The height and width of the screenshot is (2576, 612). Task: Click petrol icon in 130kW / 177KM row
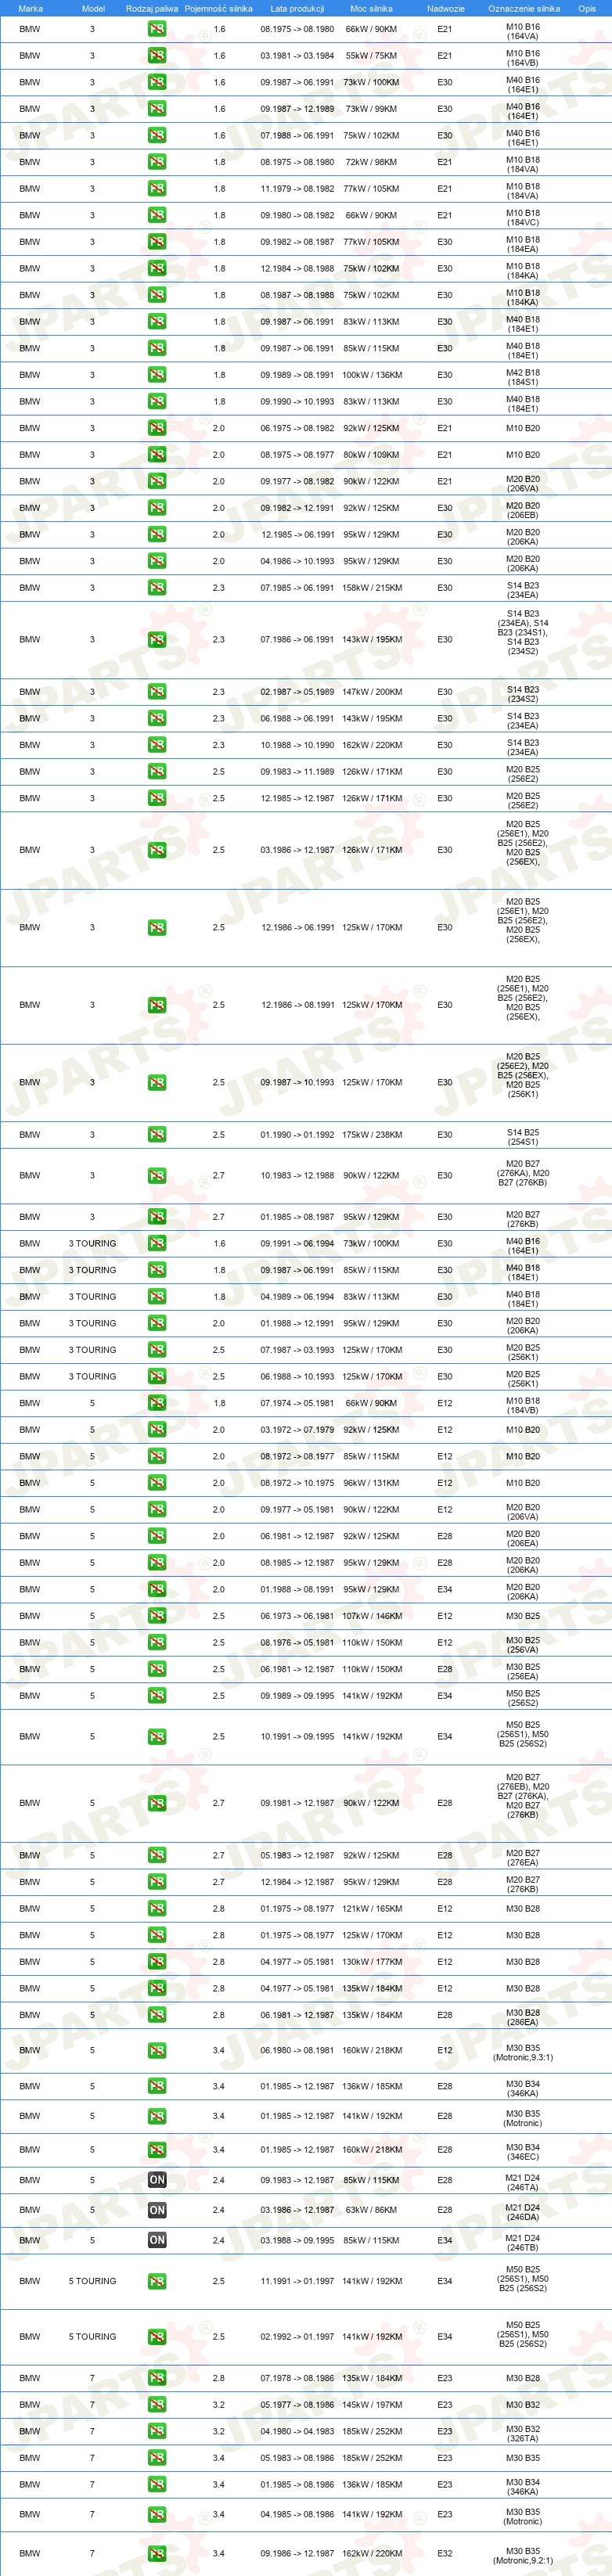tap(157, 1962)
